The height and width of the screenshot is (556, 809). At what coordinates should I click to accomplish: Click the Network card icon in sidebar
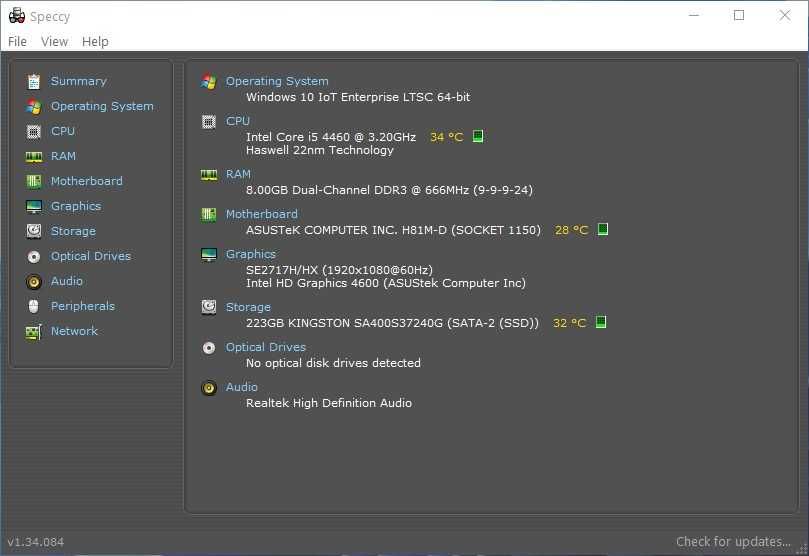pos(34,332)
